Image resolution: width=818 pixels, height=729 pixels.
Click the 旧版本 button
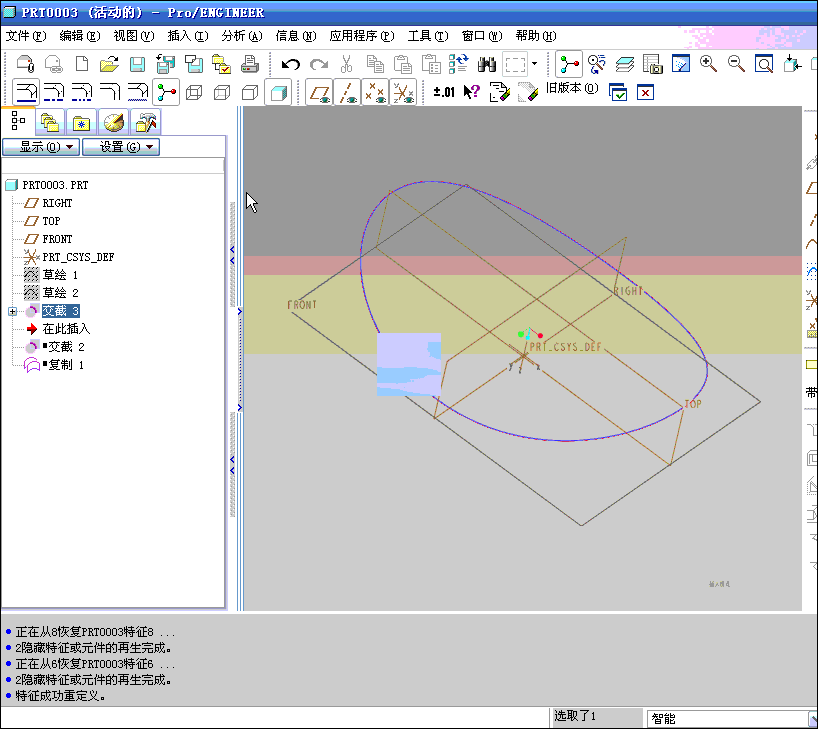tap(571, 89)
